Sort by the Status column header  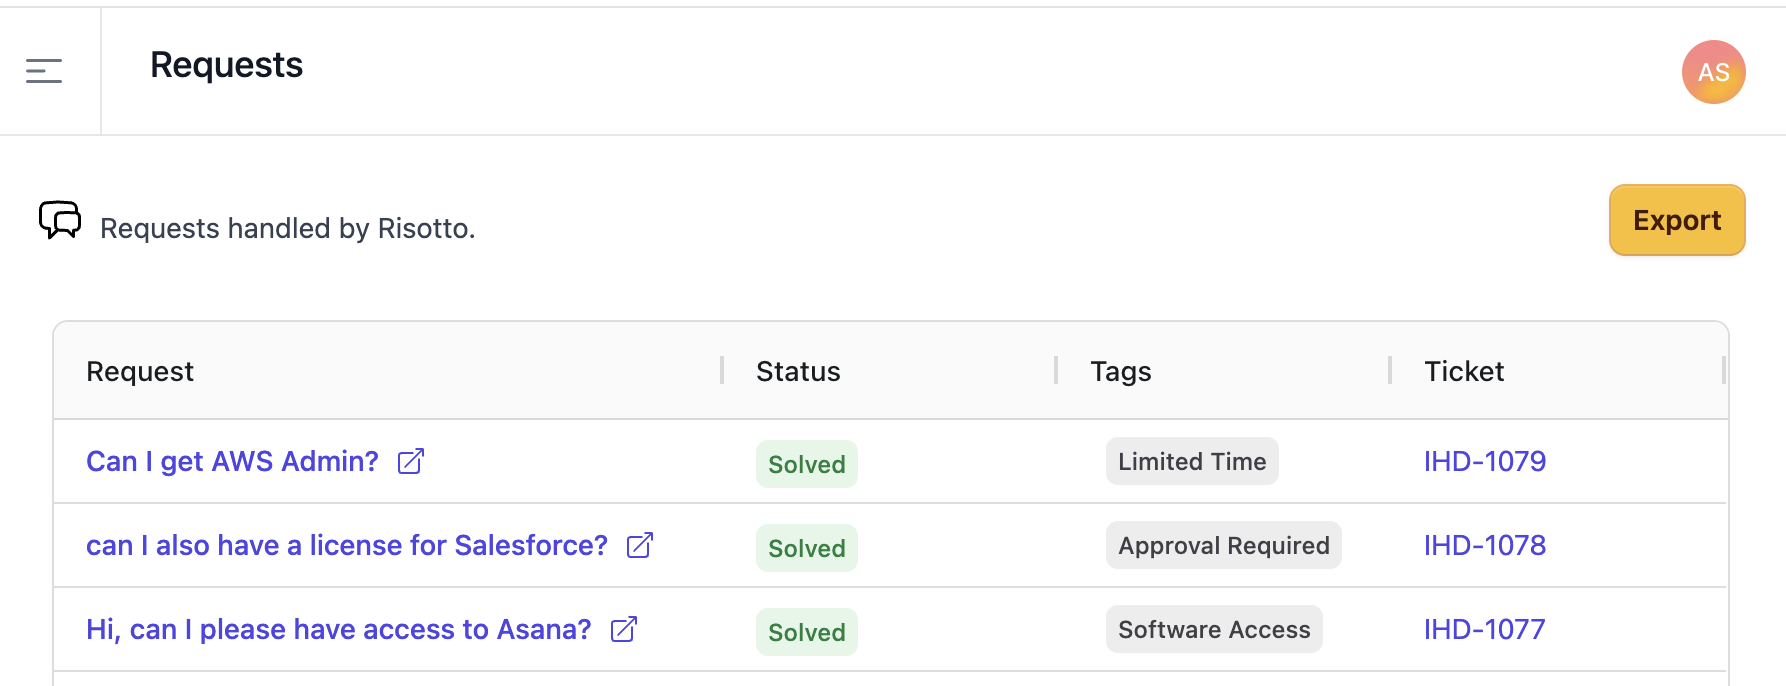coord(798,371)
